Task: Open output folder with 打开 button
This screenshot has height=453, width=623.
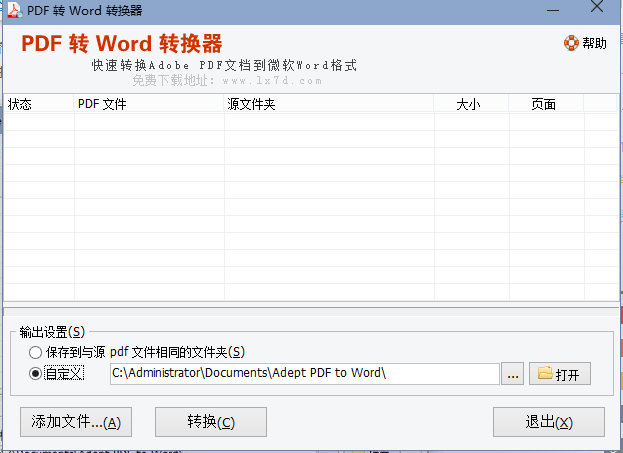Action: [559, 374]
